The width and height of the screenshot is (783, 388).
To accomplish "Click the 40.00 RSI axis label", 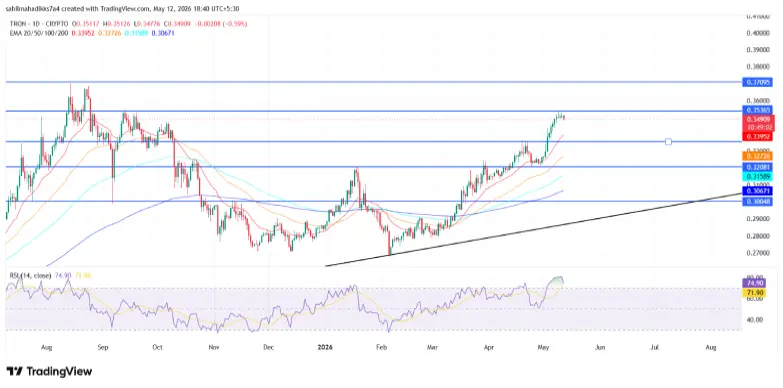I will pos(755,320).
